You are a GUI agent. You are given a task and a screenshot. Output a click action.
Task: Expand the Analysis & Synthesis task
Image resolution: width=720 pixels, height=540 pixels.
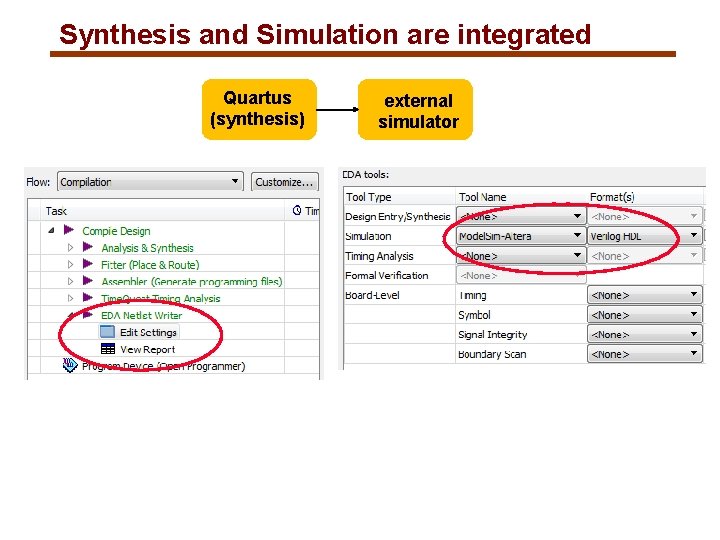click(70, 248)
